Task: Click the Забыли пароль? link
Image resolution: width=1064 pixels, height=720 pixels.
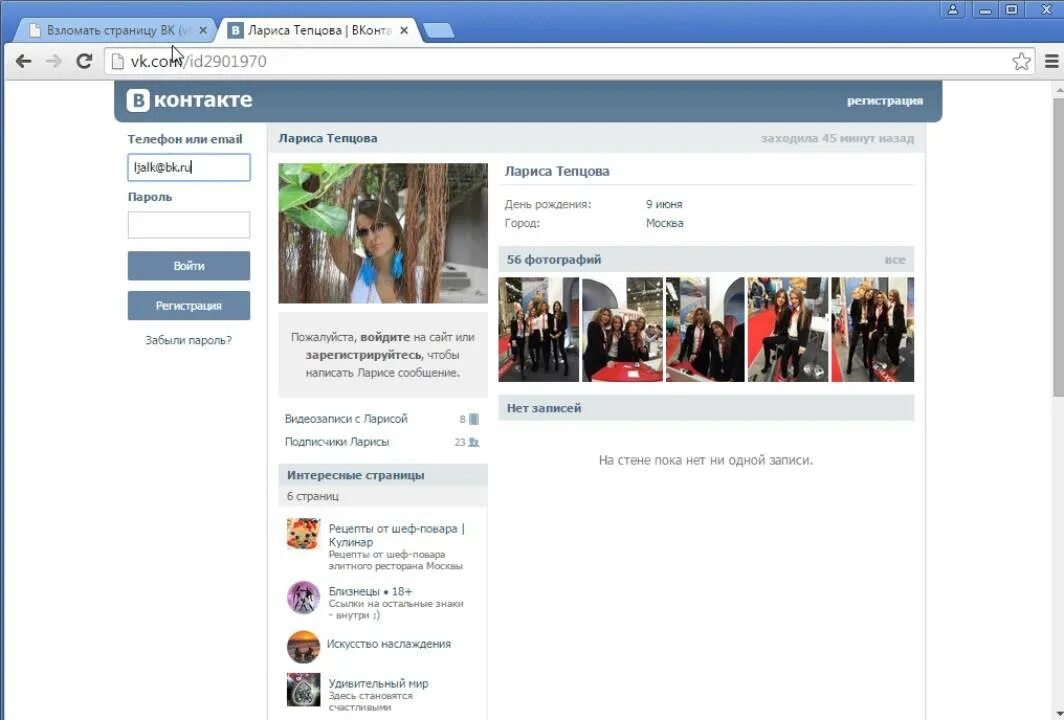Action: pos(189,341)
